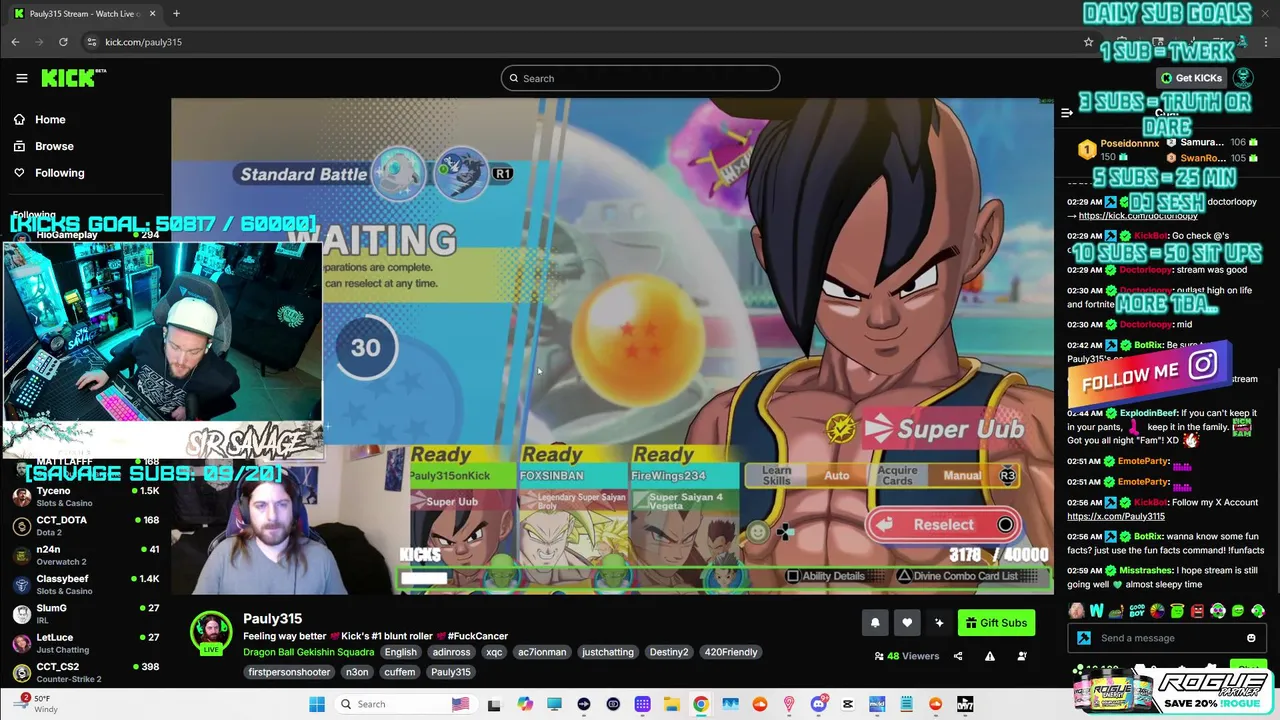Viewport: 1280px width, 720px height.
Task: Go to Home in the sidebar
Action: [x=50, y=119]
